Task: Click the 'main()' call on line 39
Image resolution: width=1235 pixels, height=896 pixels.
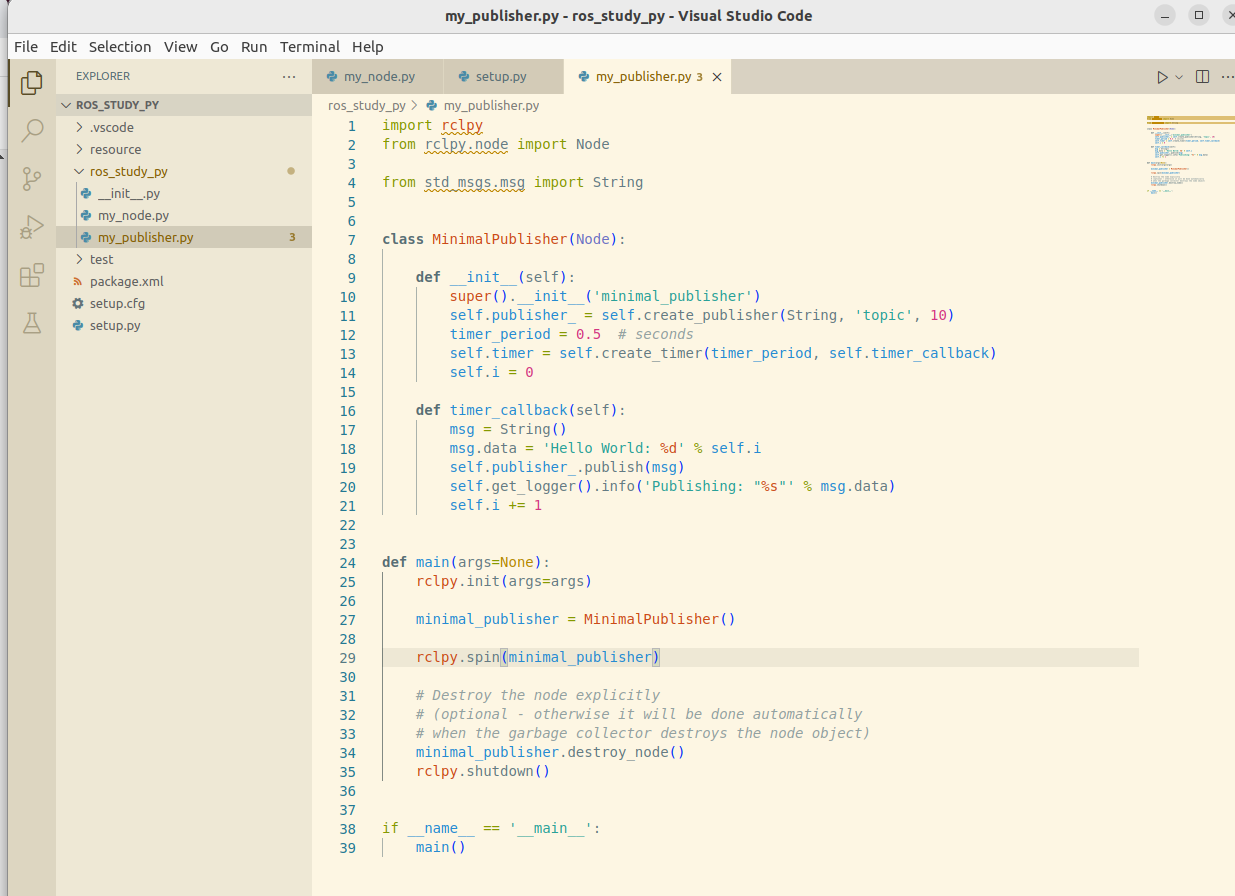Action: tap(441, 847)
